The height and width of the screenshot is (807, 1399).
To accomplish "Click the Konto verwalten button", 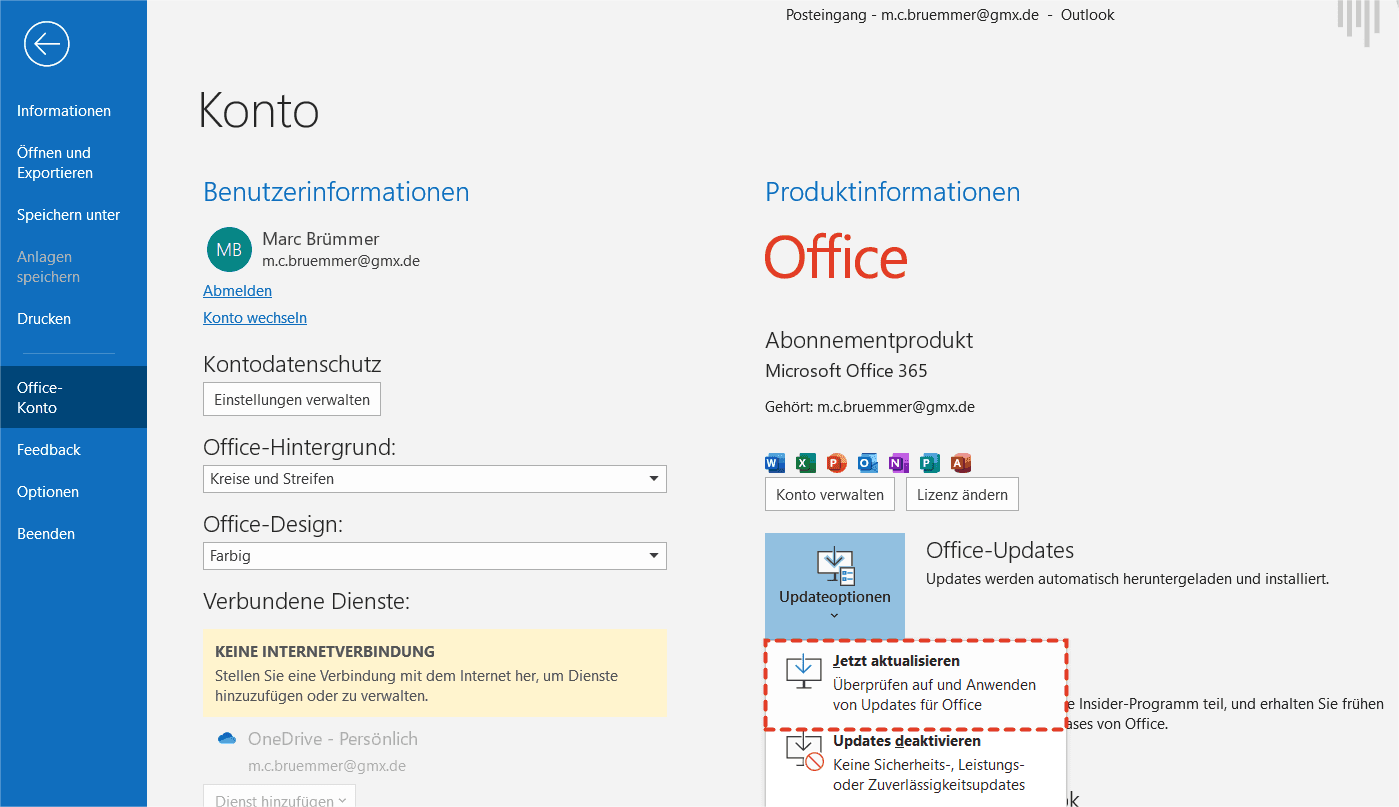I will [830, 495].
